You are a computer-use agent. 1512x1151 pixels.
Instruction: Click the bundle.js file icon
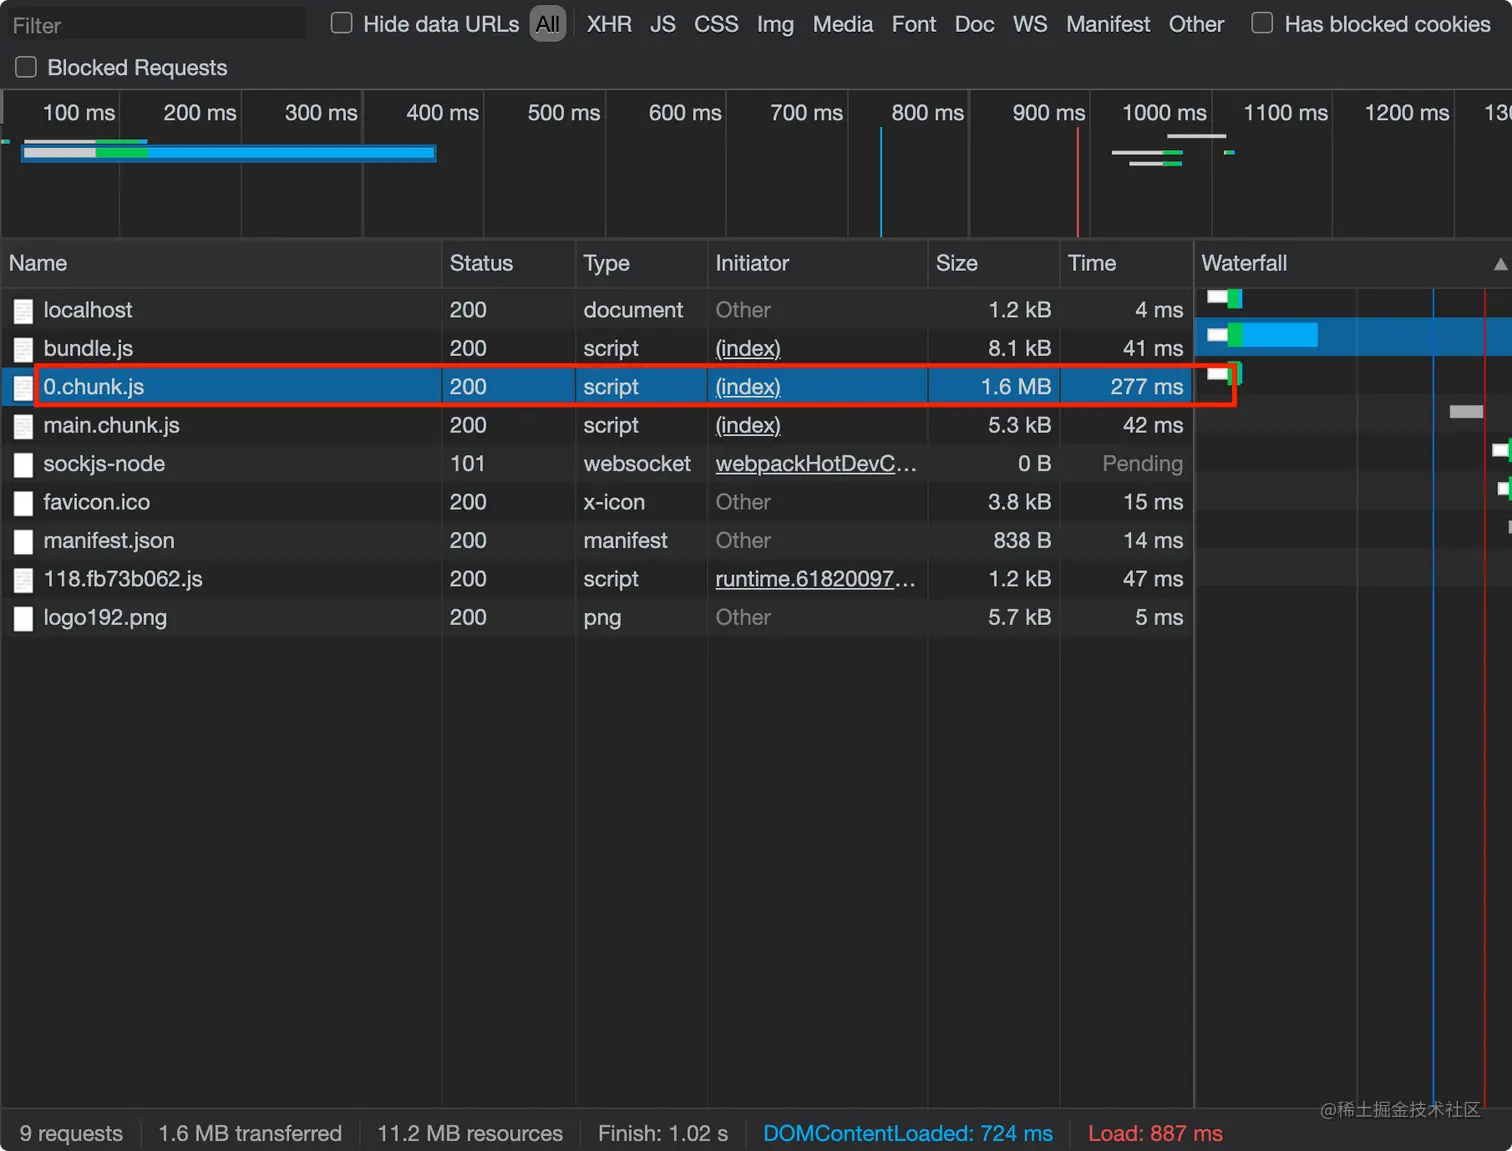(x=23, y=349)
